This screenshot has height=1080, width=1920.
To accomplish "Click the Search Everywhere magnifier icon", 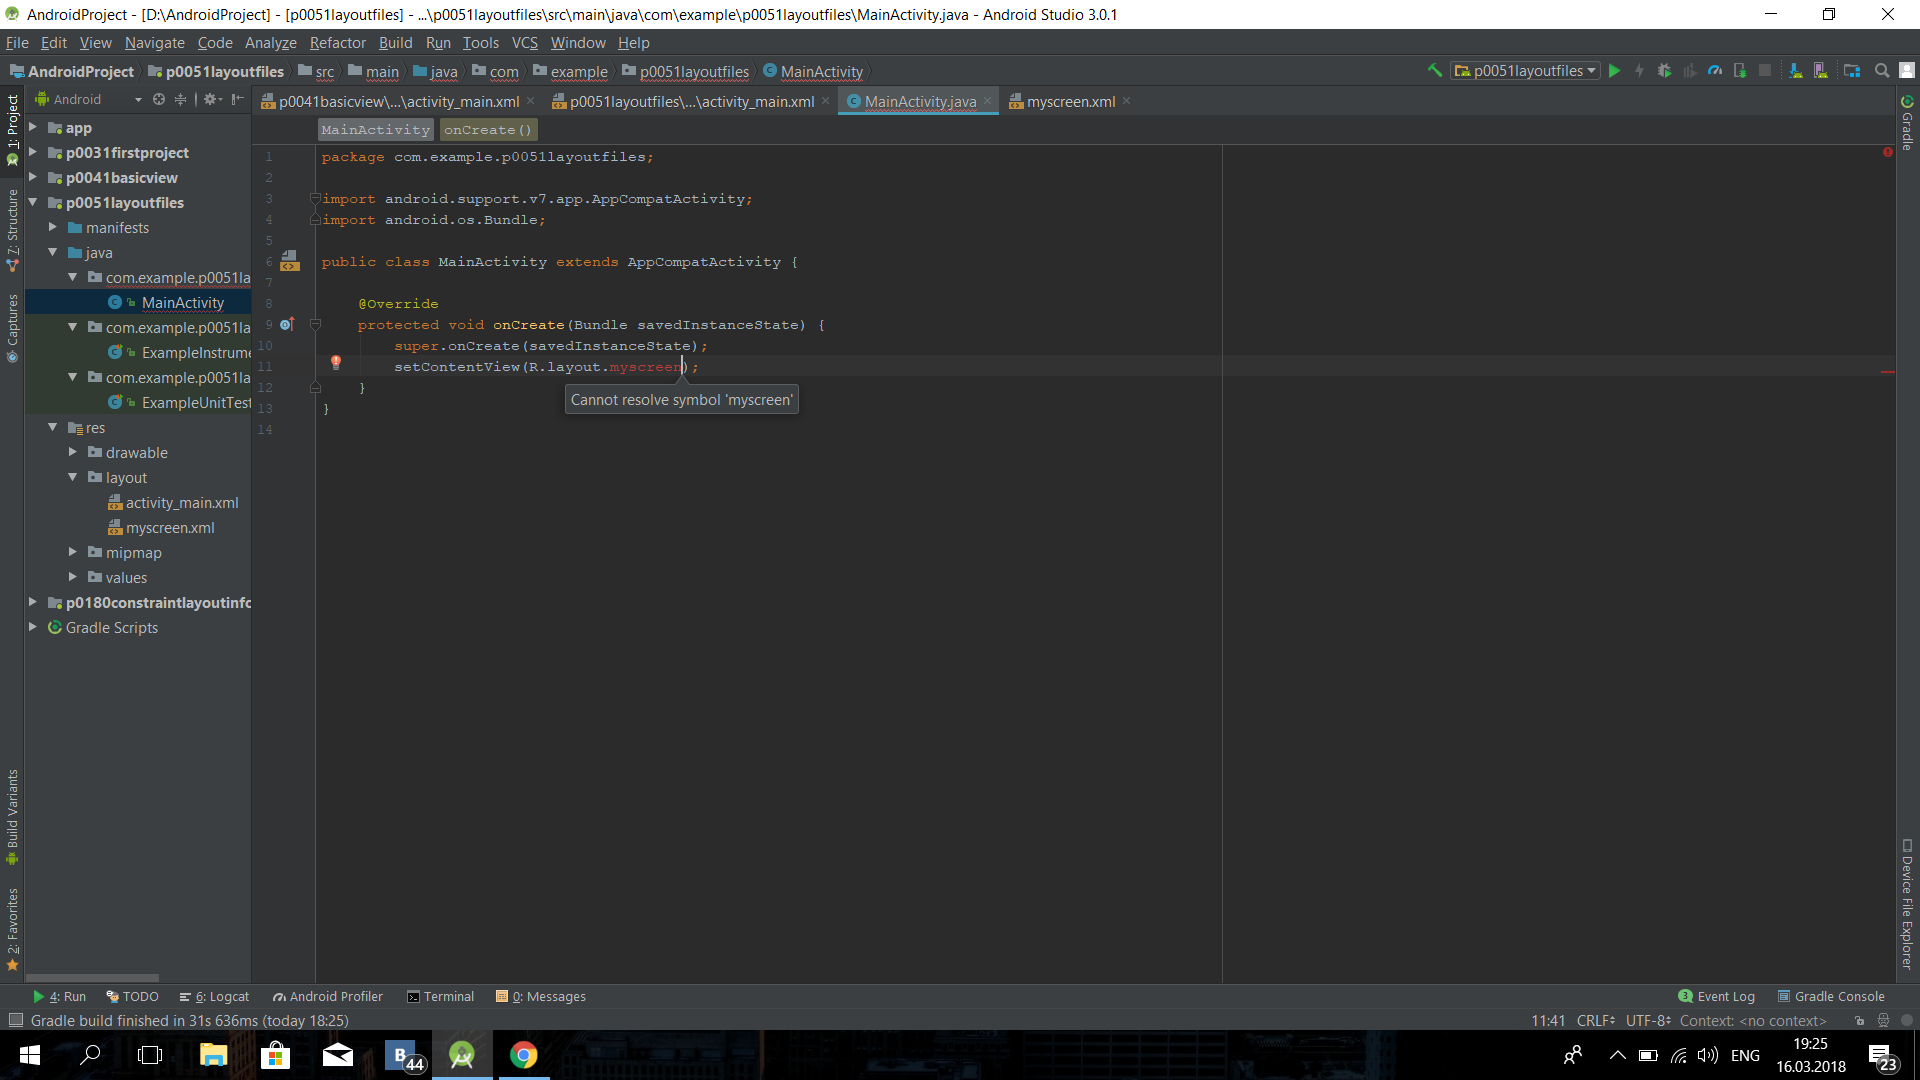I will (x=1882, y=71).
